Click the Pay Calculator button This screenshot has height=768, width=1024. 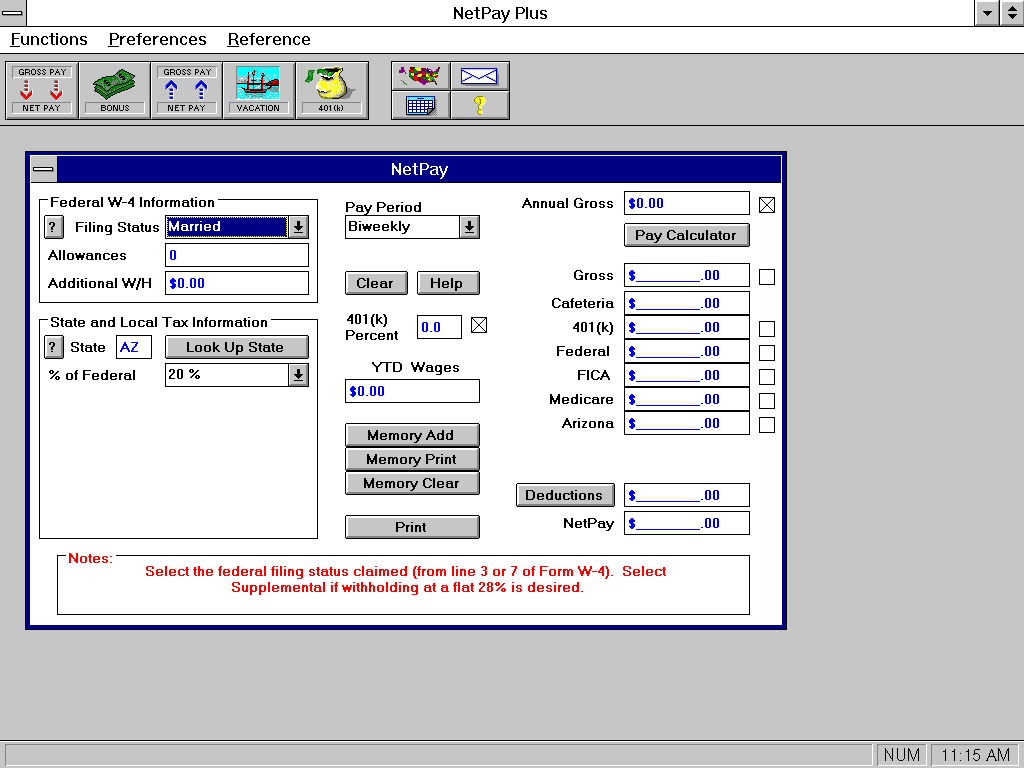coord(686,235)
